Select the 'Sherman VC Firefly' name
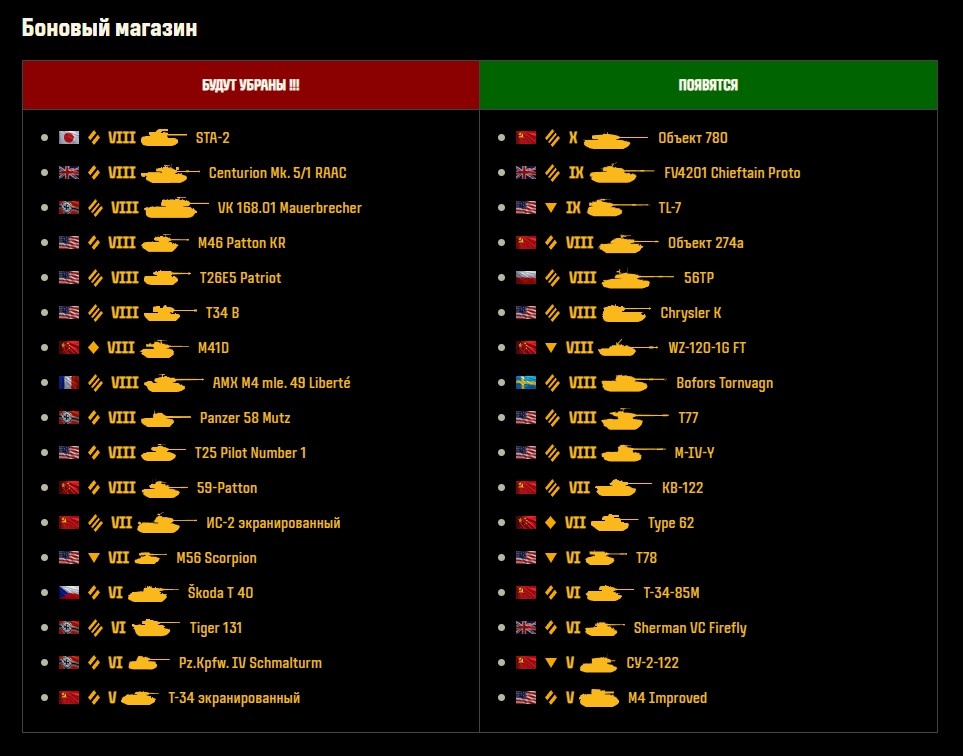The width and height of the screenshot is (963, 756). pyautogui.click(x=690, y=628)
